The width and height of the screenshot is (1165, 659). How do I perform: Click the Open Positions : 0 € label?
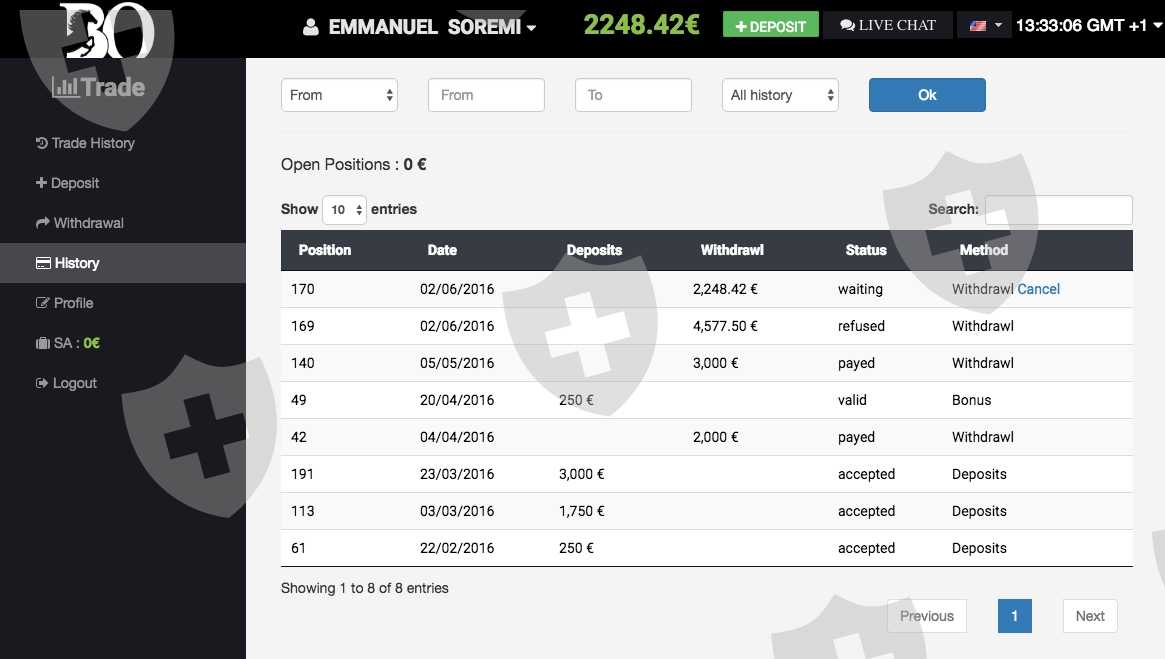pos(354,165)
